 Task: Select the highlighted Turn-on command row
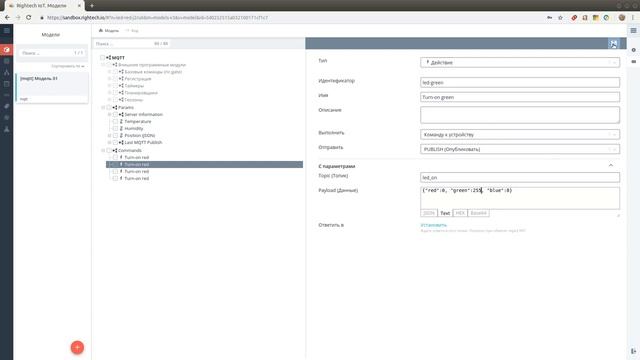click(x=204, y=164)
